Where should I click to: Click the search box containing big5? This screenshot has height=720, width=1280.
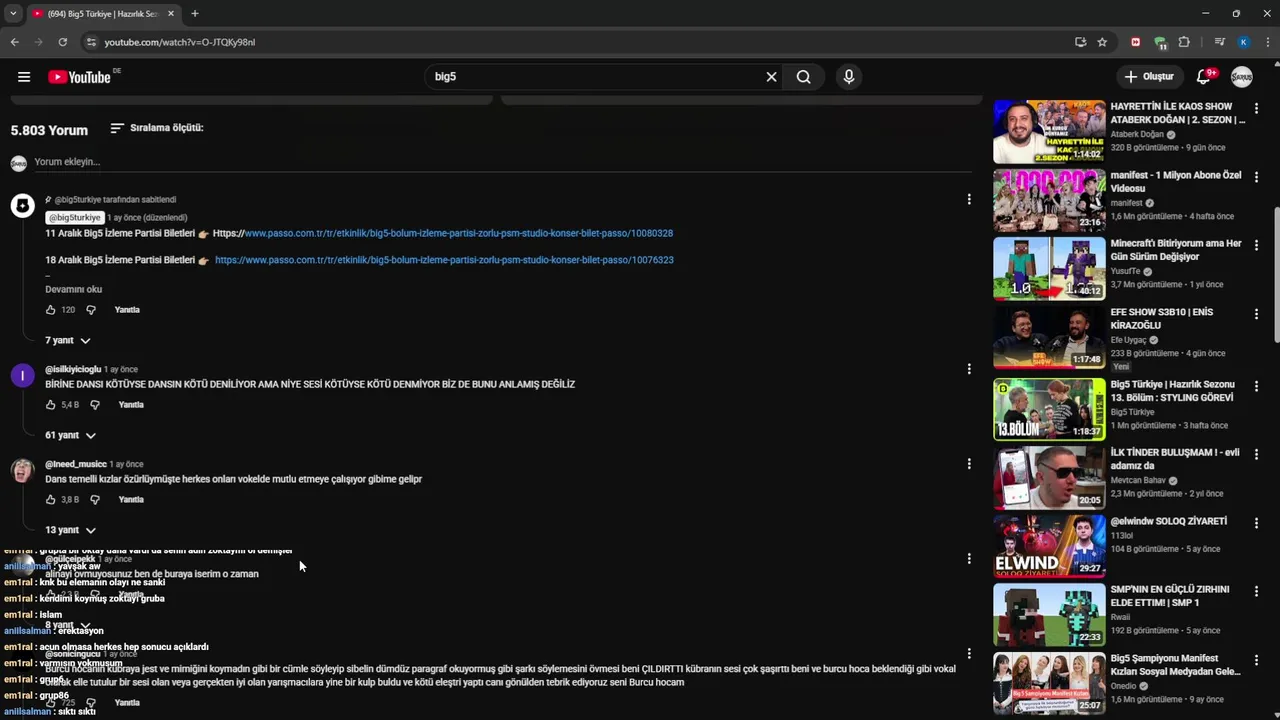click(594, 77)
